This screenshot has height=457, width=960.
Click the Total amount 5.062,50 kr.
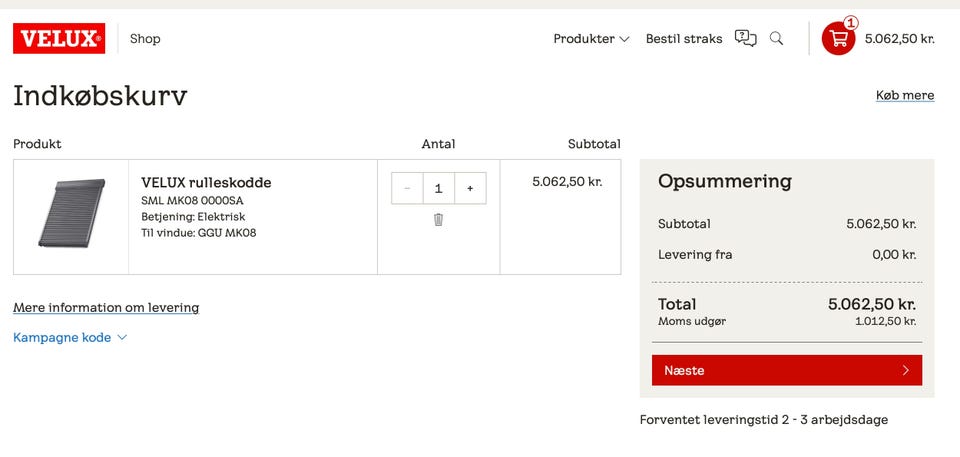pyautogui.click(x=872, y=304)
